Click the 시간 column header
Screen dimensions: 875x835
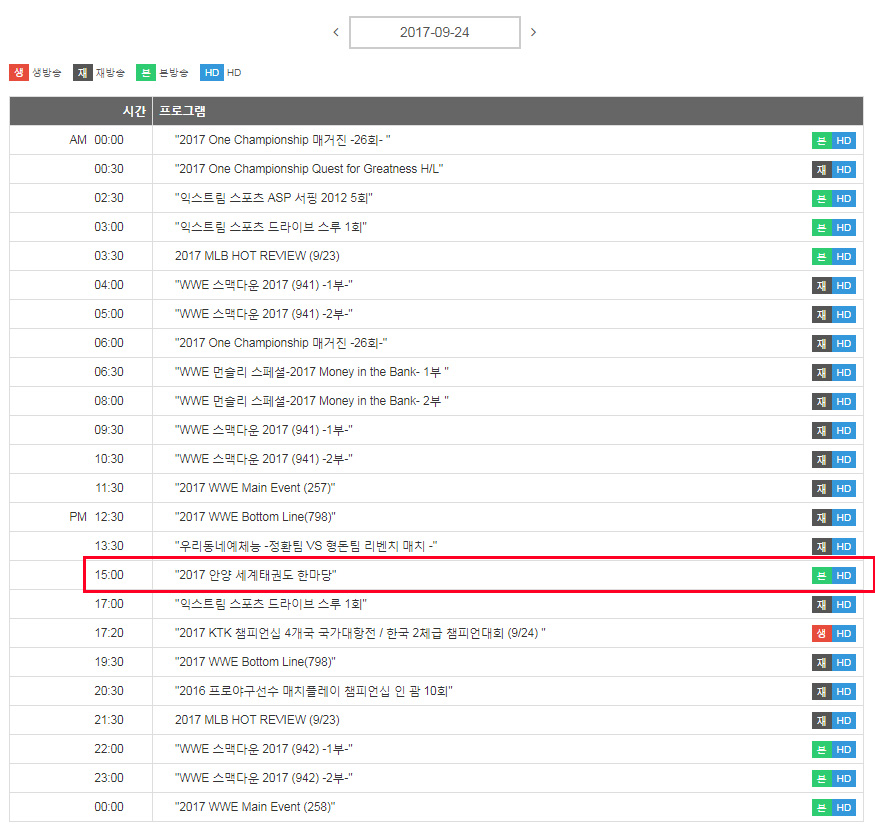coord(133,111)
